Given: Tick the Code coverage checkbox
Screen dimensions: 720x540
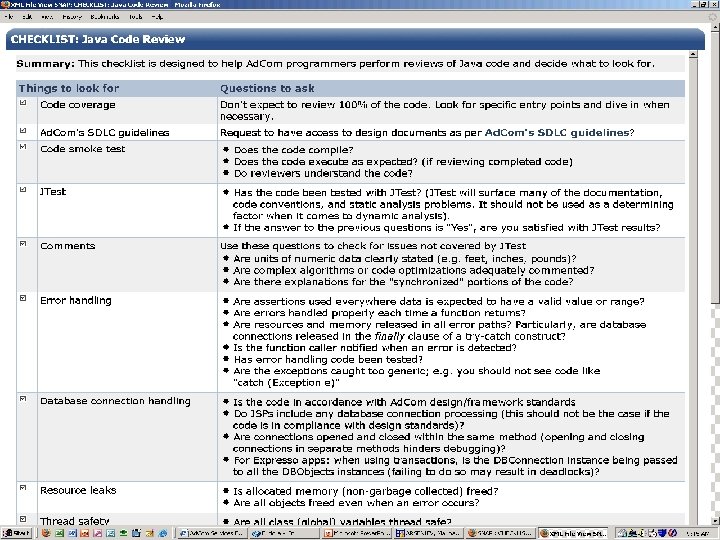Looking at the screenshot, I should coord(23,103).
